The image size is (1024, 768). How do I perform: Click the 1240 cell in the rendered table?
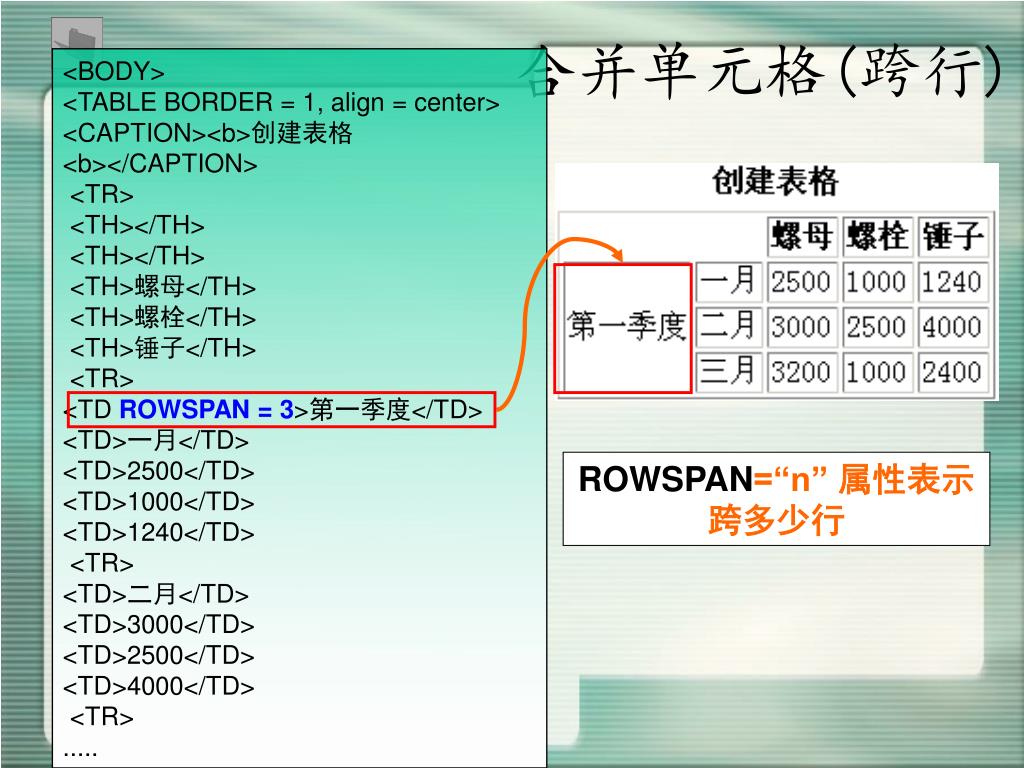[953, 281]
